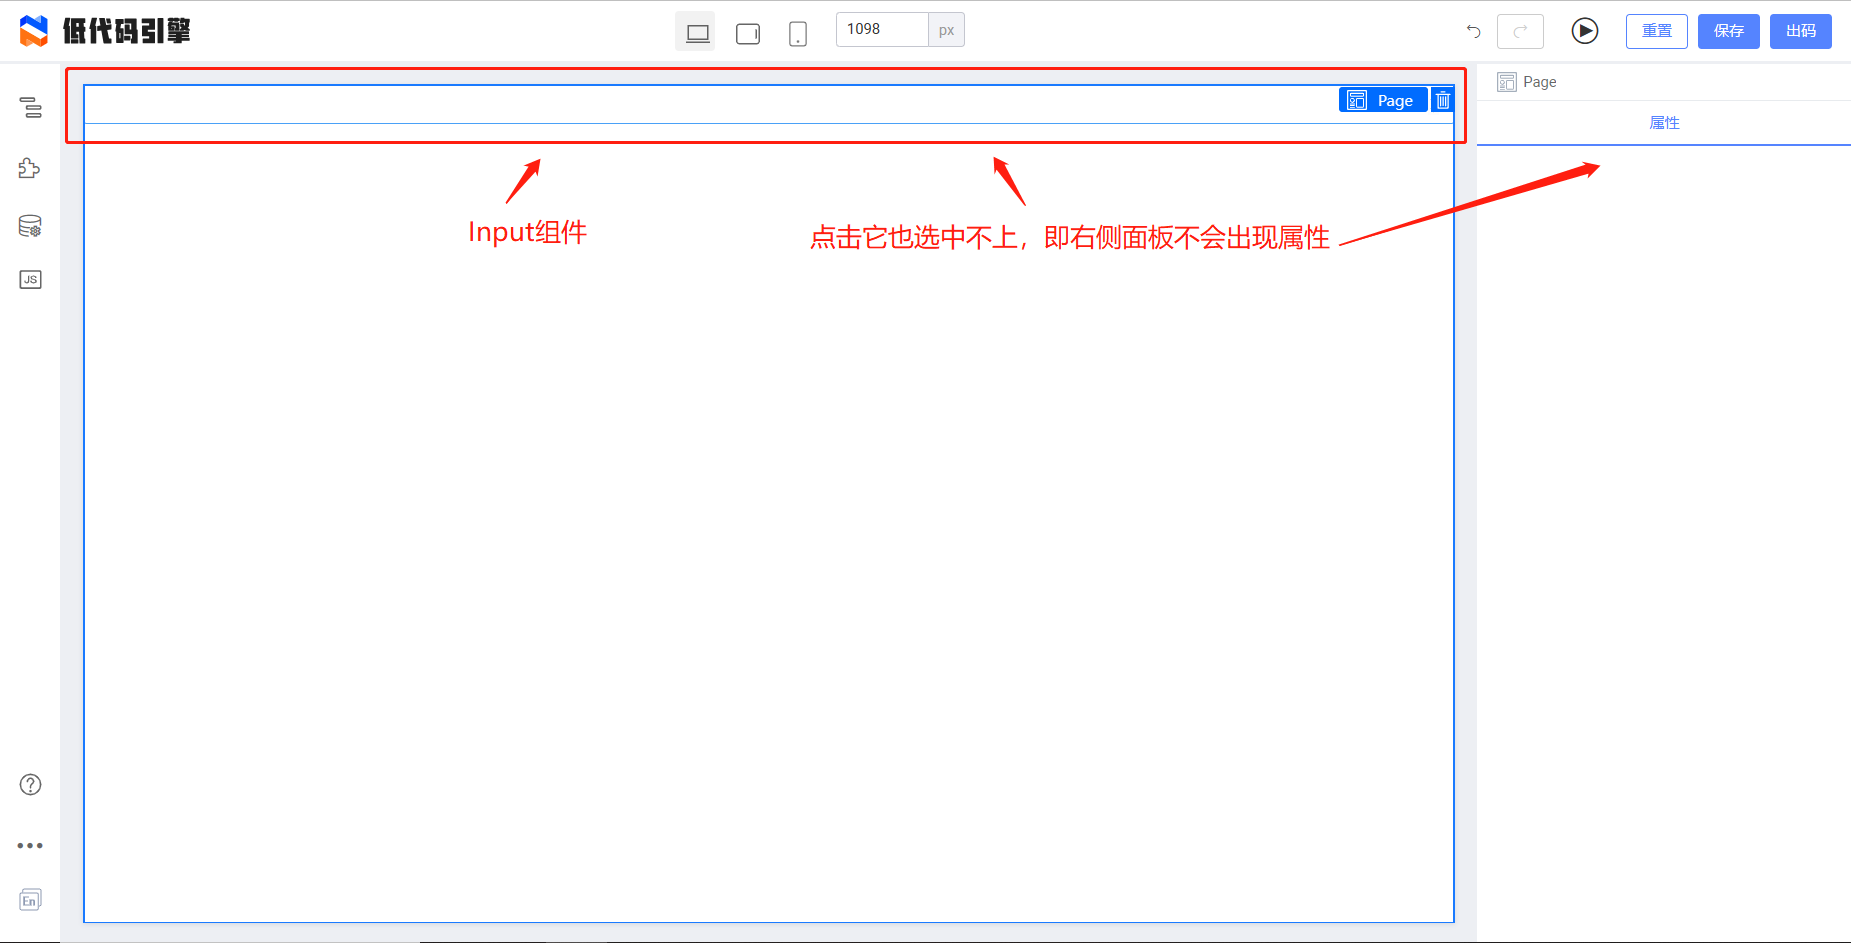Switch to mobile viewport mode

point(797,31)
